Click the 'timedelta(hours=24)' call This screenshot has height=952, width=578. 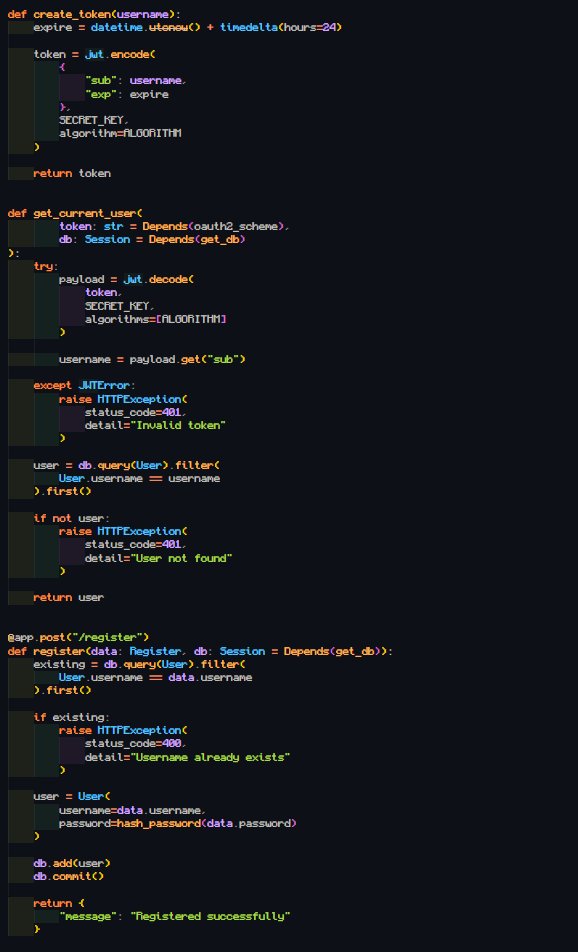(280, 27)
